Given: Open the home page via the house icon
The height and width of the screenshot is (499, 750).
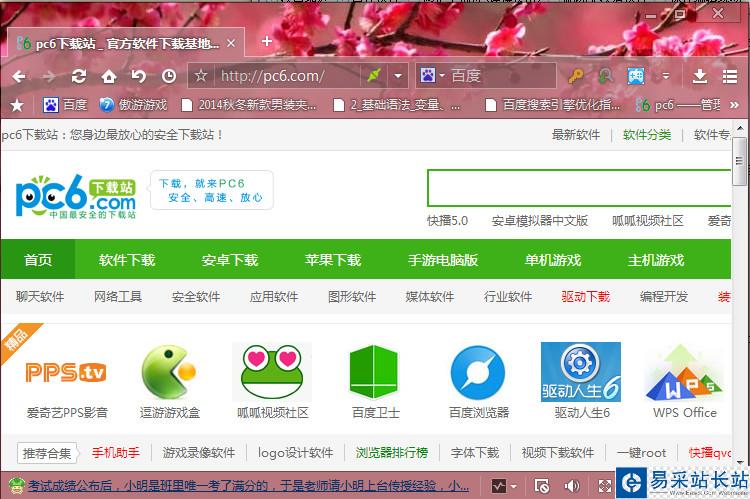Looking at the screenshot, I should [x=109, y=76].
